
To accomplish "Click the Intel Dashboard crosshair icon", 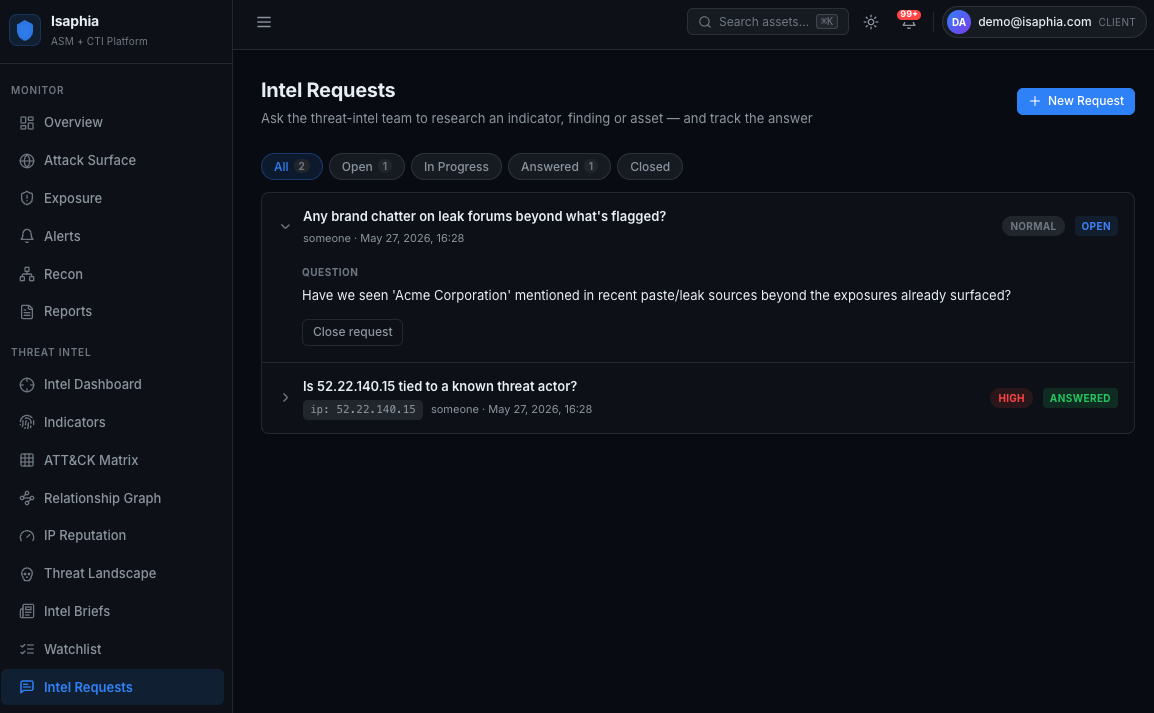I will [x=27, y=385].
